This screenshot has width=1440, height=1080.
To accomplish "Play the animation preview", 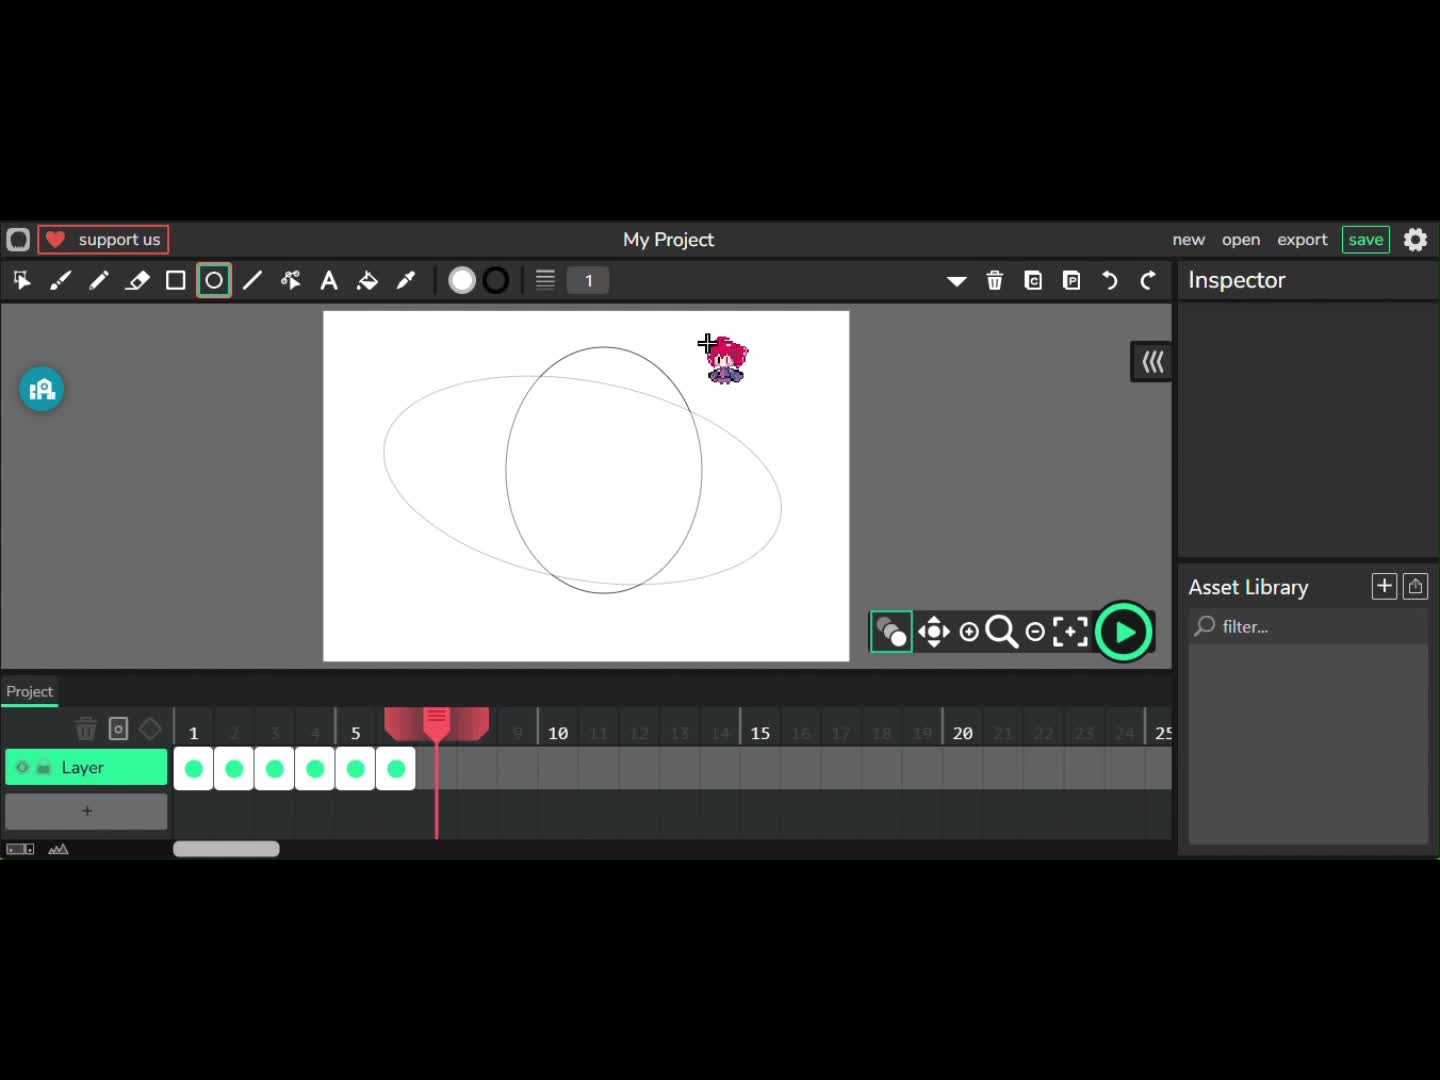I will click(1124, 632).
